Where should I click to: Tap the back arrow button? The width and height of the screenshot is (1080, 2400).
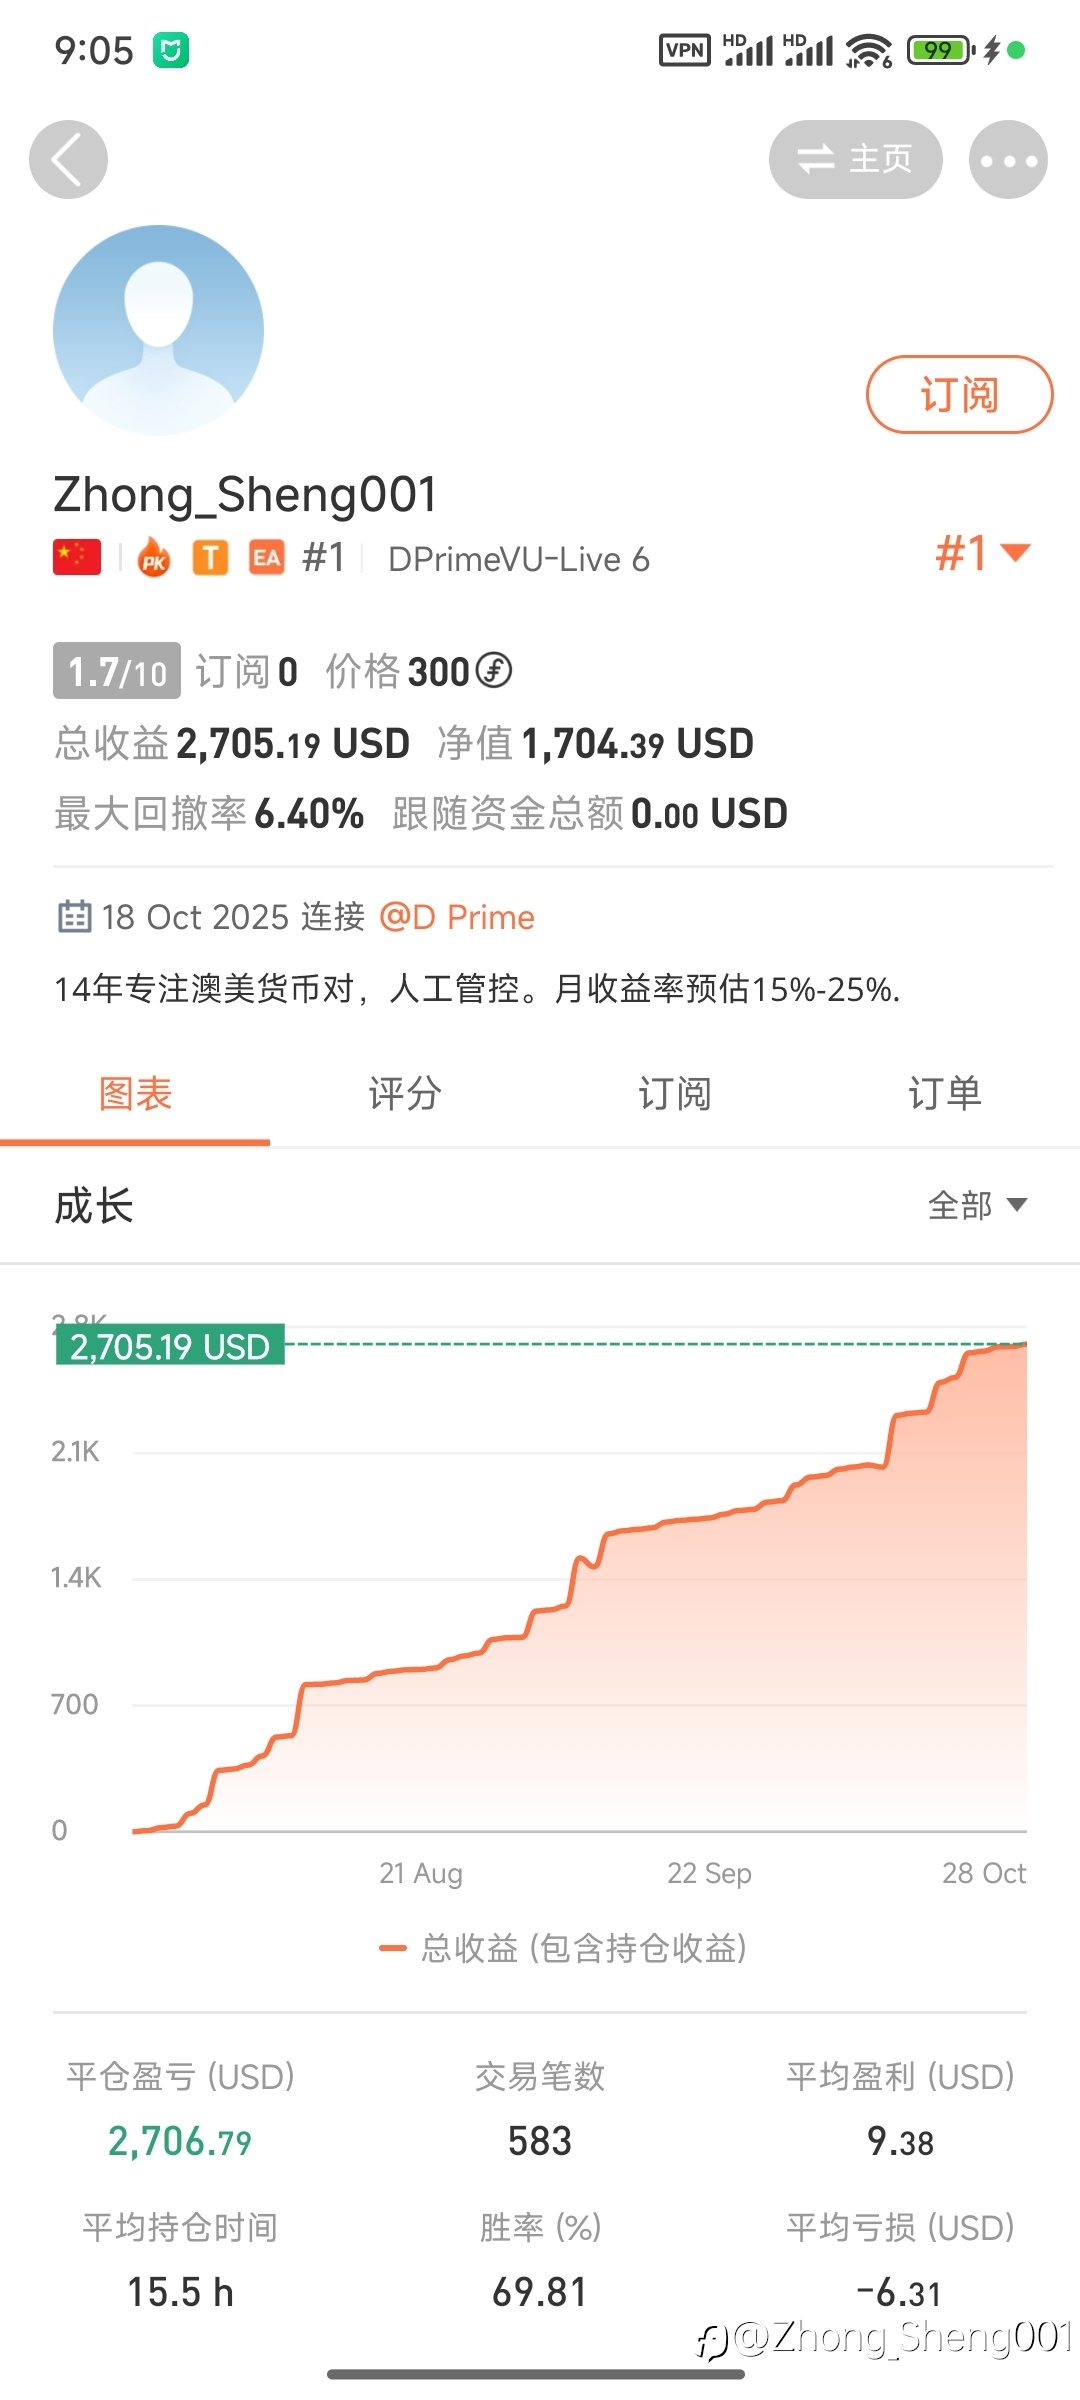click(x=68, y=160)
